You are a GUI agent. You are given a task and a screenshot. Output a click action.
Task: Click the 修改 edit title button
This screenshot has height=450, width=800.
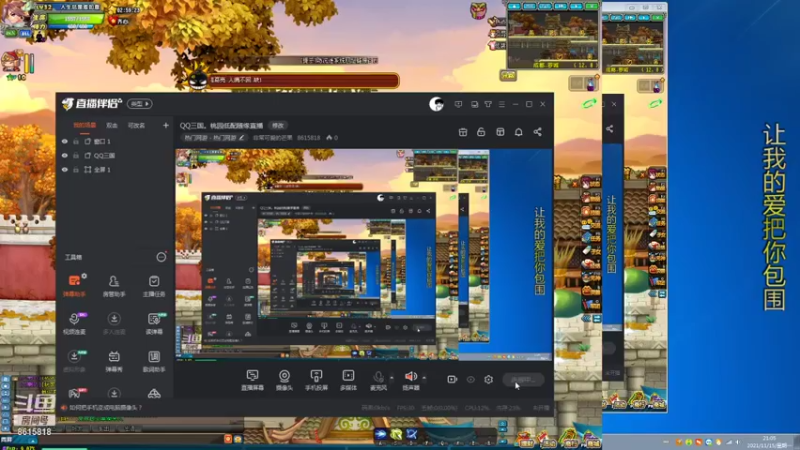pyautogui.click(x=278, y=126)
